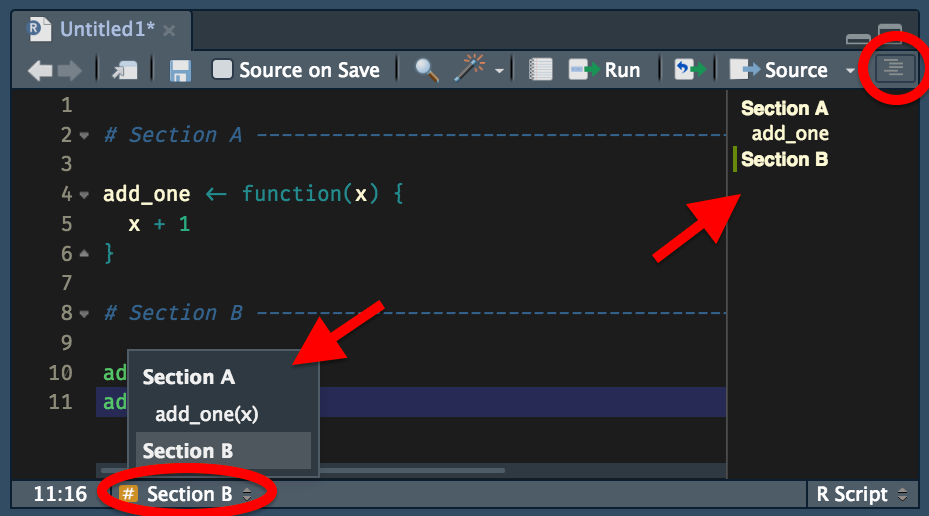This screenshot has width=929, height=516.
Task: Click fold end marker on line 6
Action: click(84, 254)
